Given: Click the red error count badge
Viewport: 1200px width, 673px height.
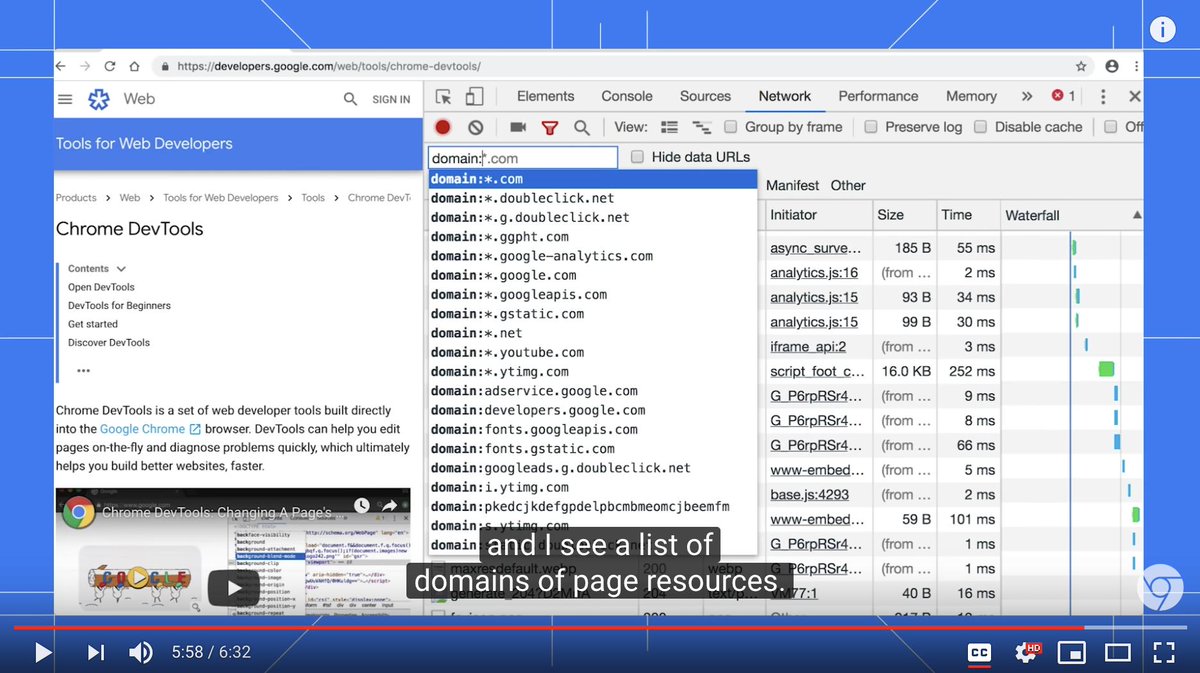Looking at the screenshot, I should pos(1063,96).
